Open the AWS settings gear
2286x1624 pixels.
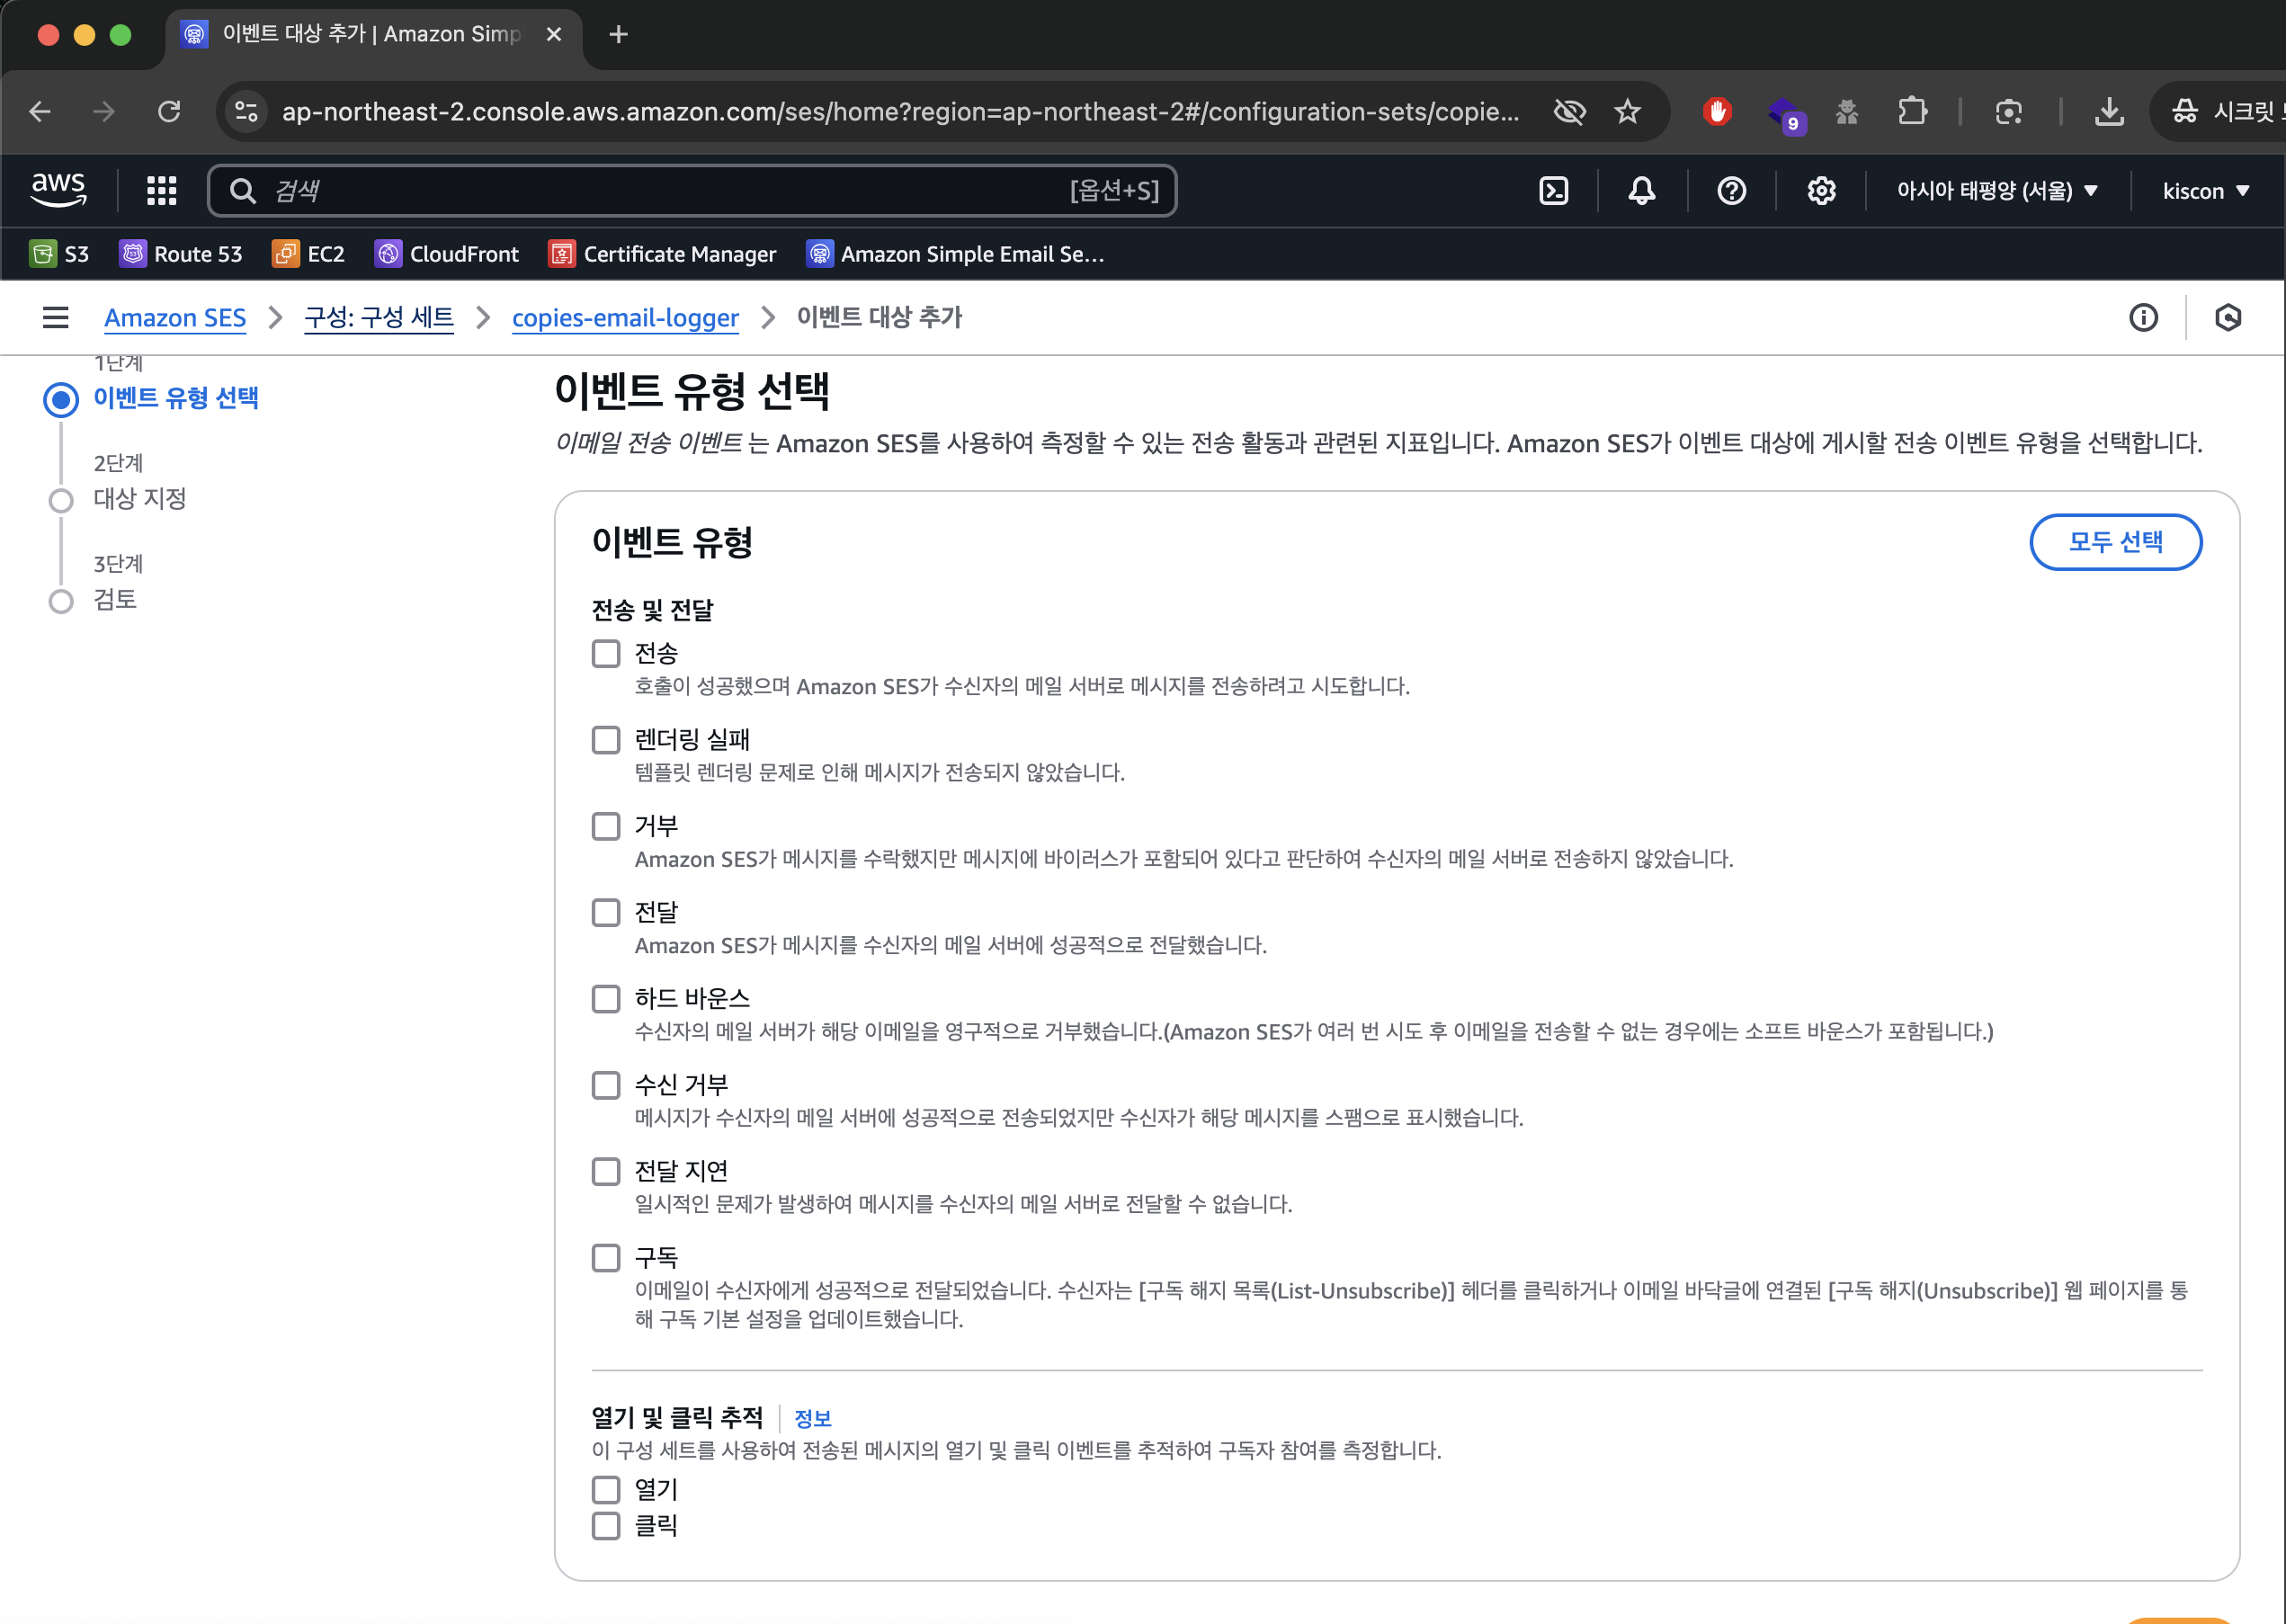pyautogui.click(x=1821, y=191)
